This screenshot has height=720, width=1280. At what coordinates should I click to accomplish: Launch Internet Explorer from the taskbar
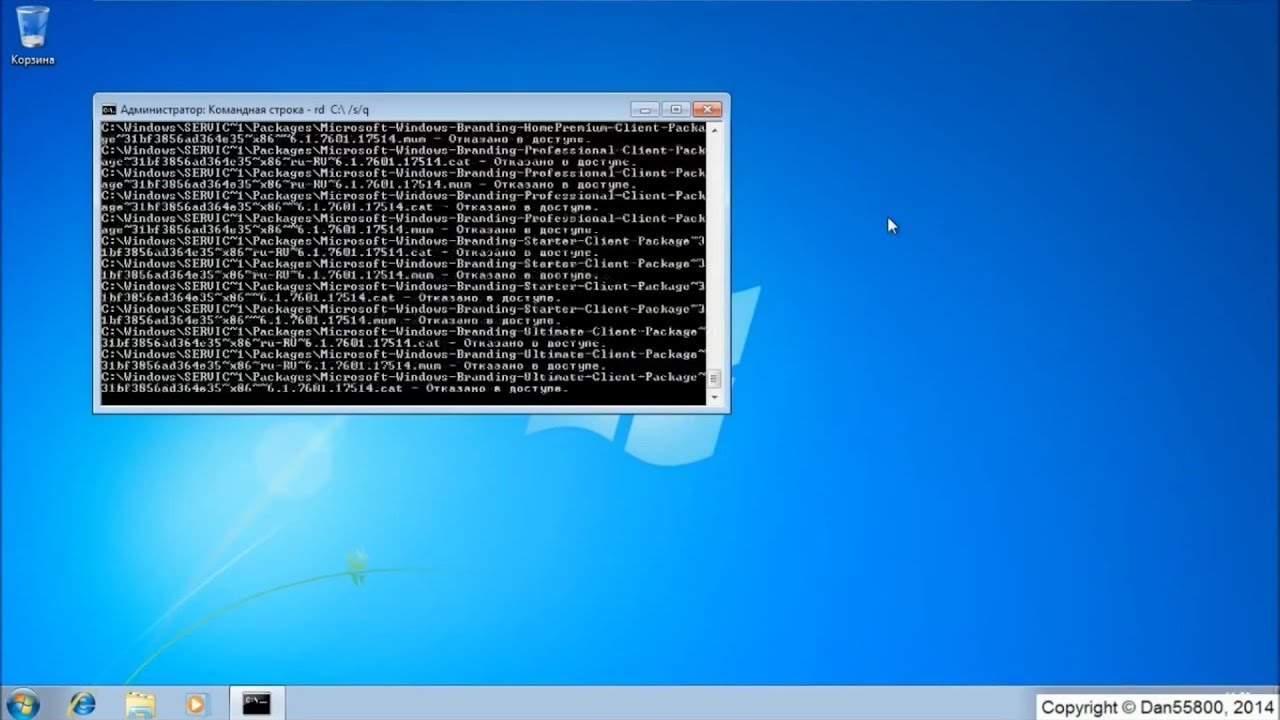point(81,704)
